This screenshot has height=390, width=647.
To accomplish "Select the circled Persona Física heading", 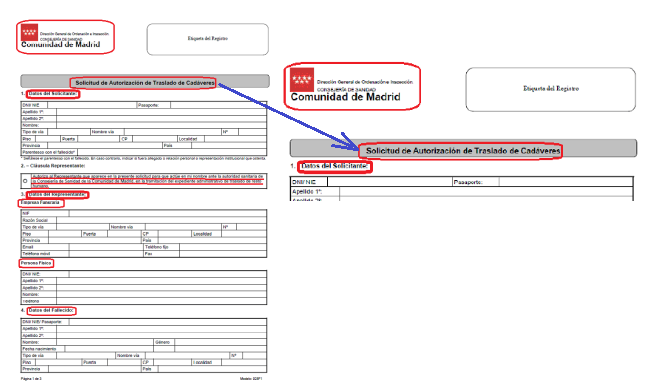I will (36, 263).
